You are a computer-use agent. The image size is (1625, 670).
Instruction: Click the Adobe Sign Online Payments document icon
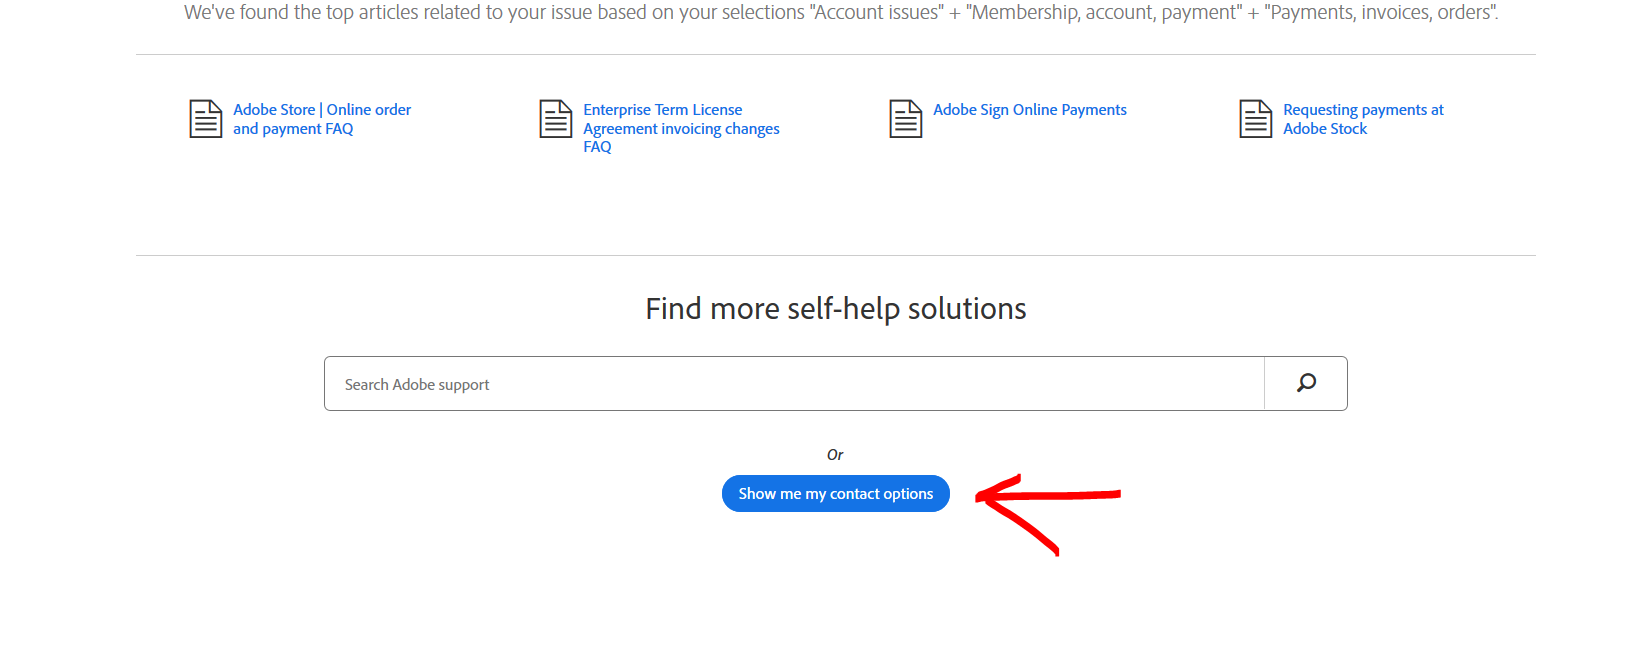(x=905, y=118)
